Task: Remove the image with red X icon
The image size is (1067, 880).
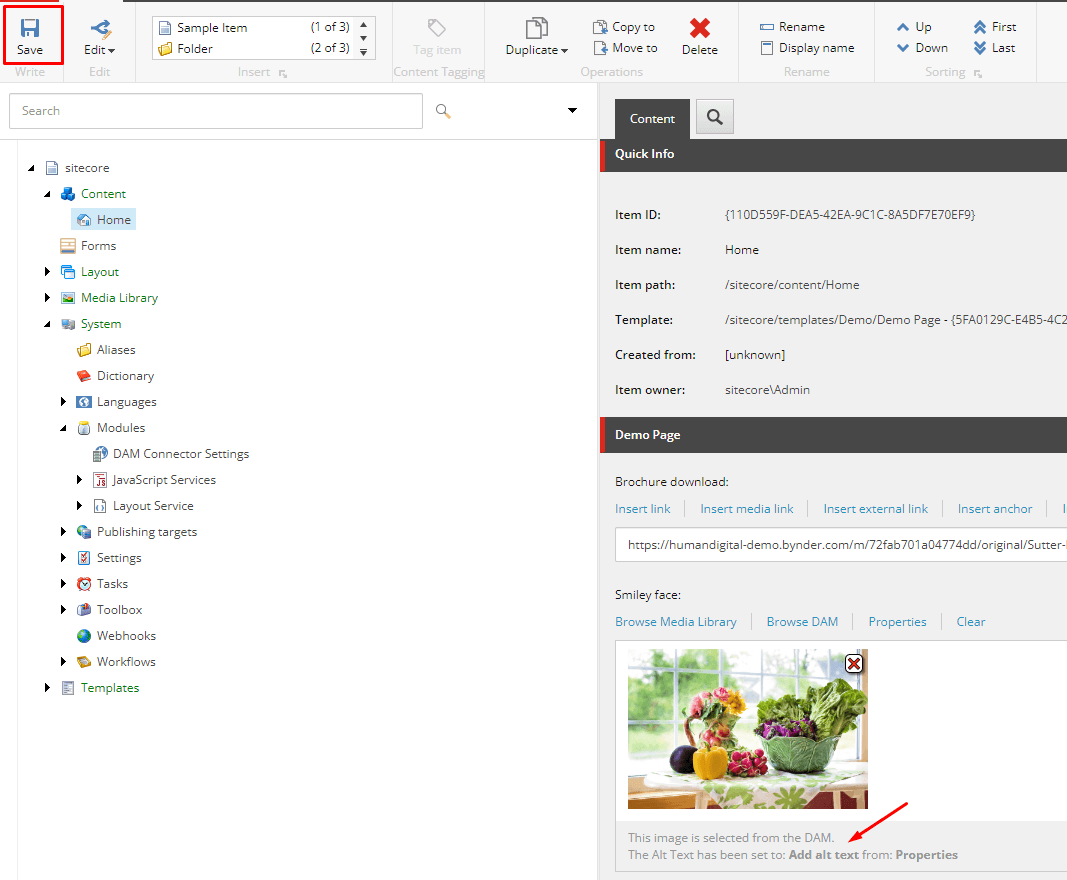Action: tap(854, 663)
